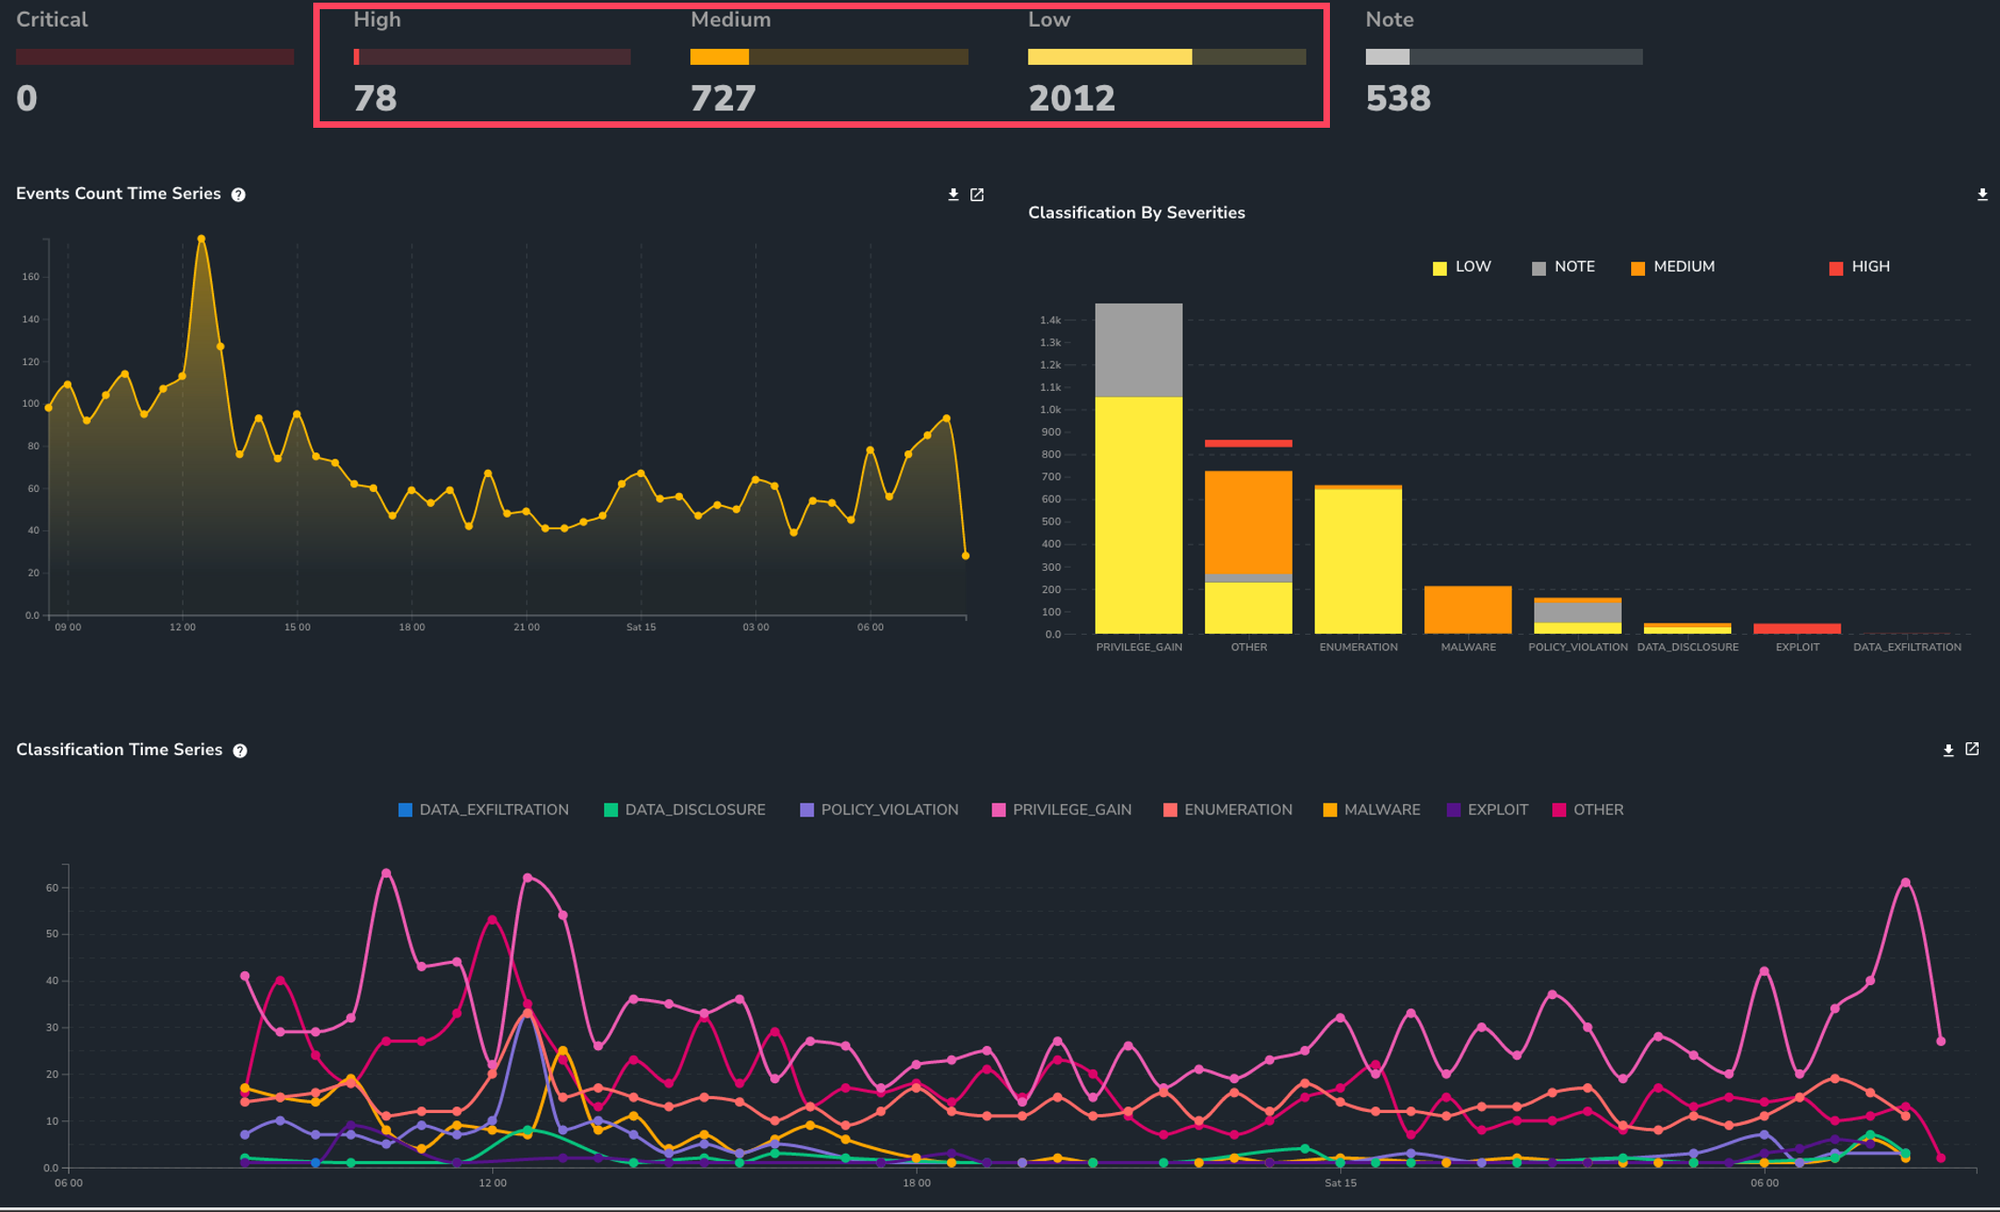Click the MALWARE orange bar

tap(1467, 610)
